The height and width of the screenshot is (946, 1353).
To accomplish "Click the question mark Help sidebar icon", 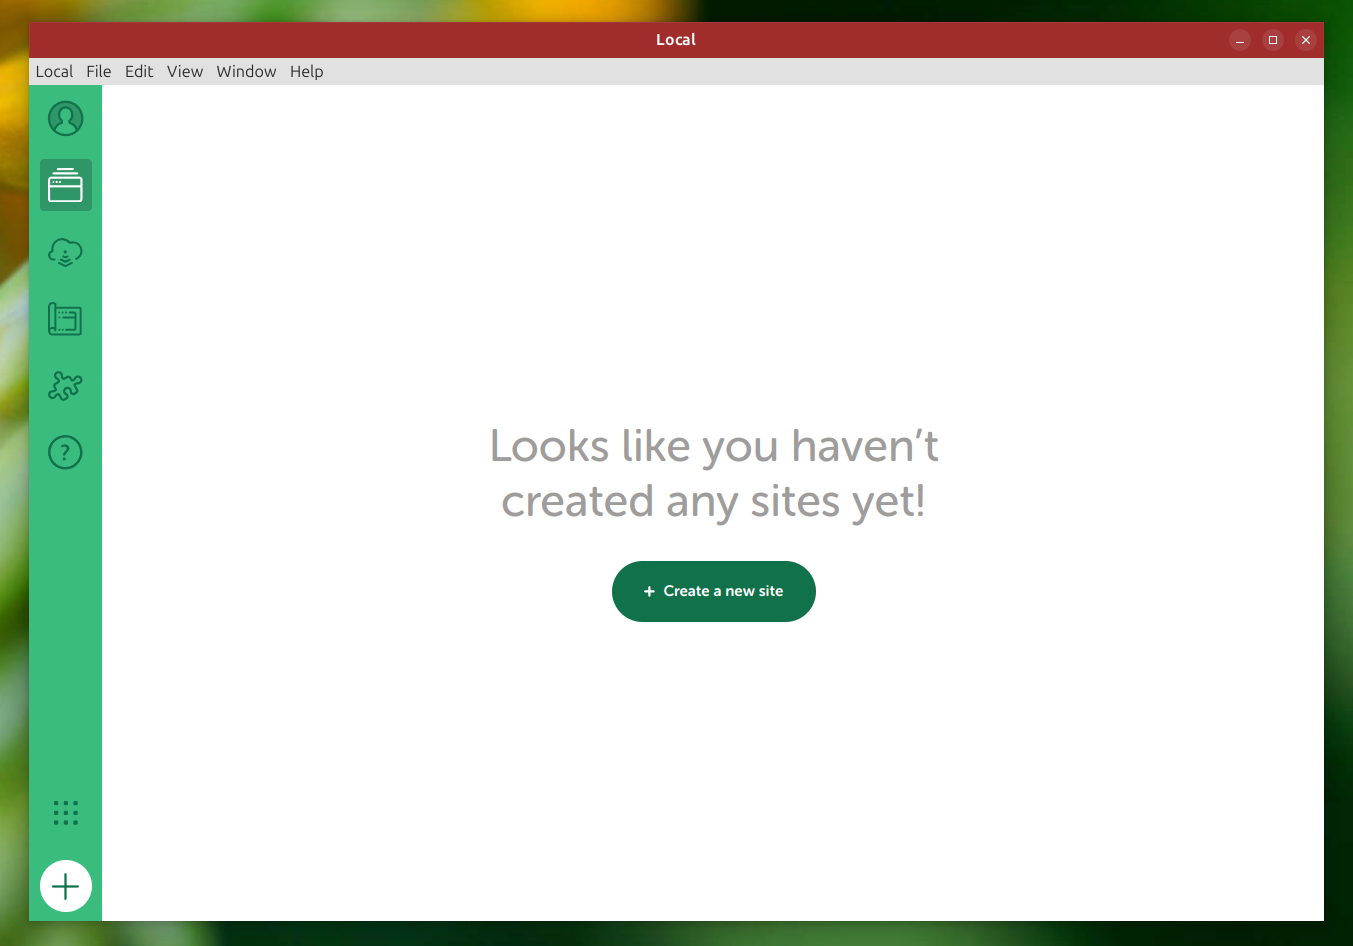I will [x=65, y=453].
